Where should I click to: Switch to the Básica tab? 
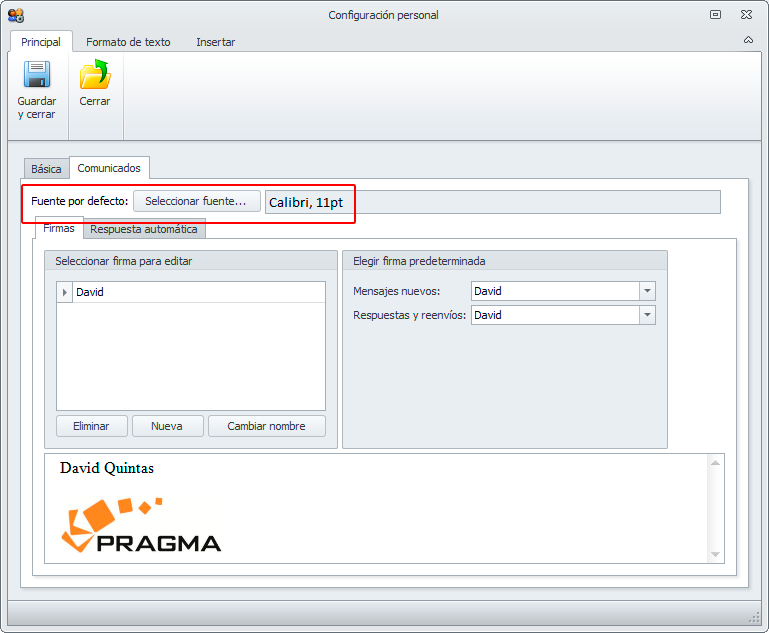(x=47, y=169)
